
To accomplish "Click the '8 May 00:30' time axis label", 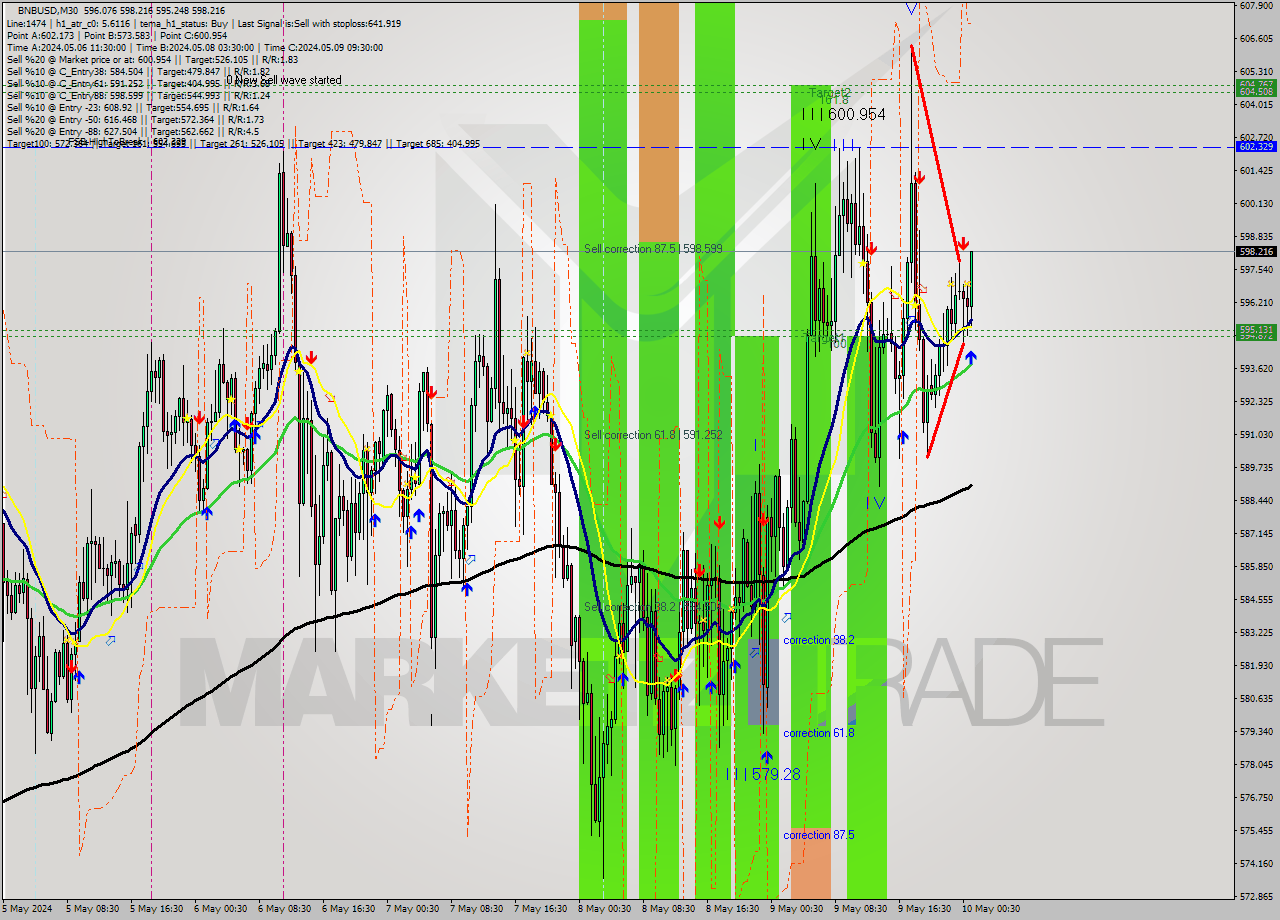I will click(x=605, y=909).
